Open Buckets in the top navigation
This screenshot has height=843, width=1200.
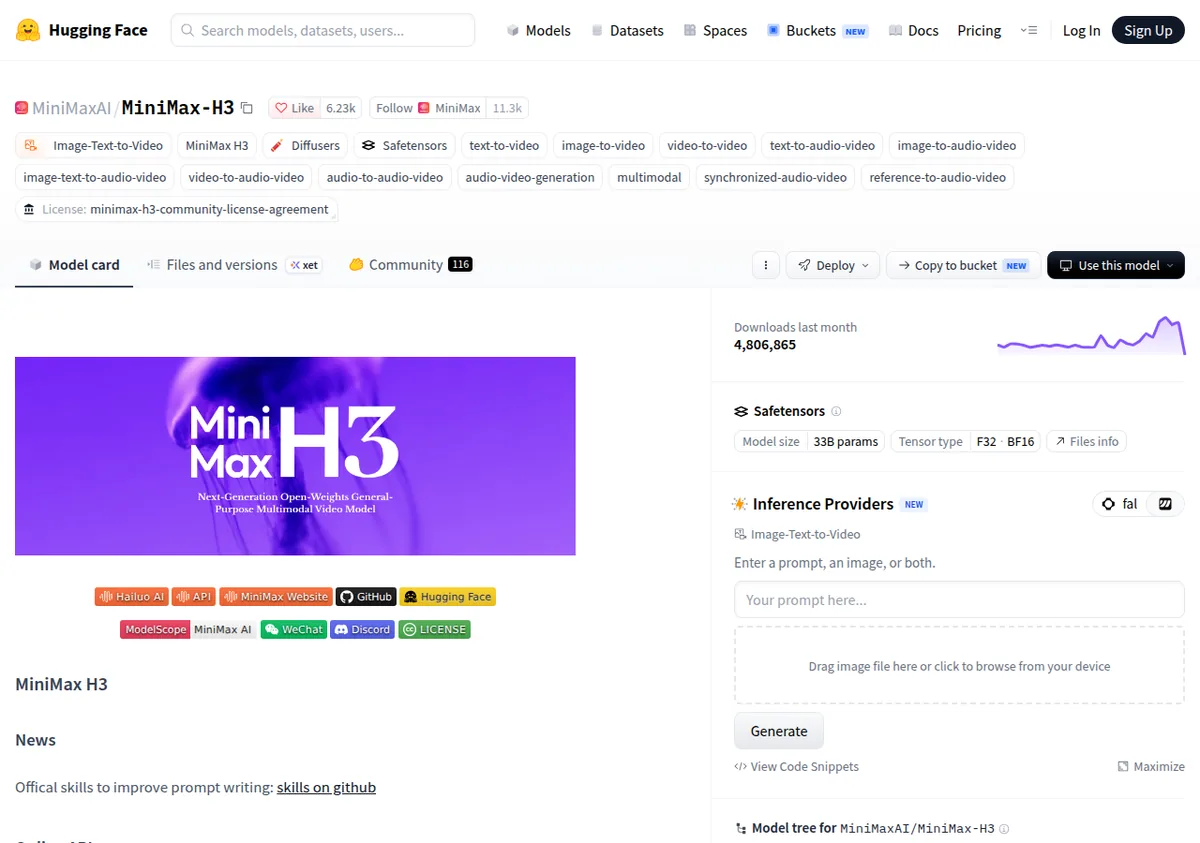coord(817,30)
